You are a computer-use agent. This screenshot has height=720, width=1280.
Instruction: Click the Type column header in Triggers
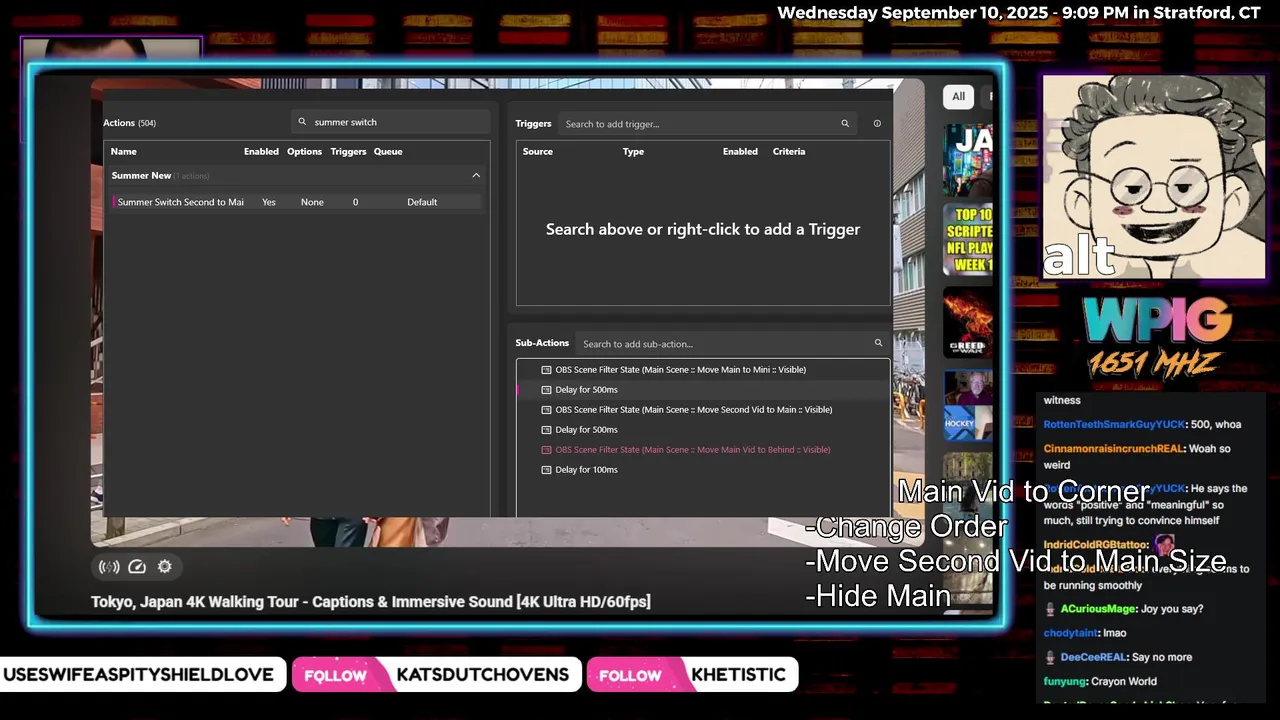pos(633,152)
